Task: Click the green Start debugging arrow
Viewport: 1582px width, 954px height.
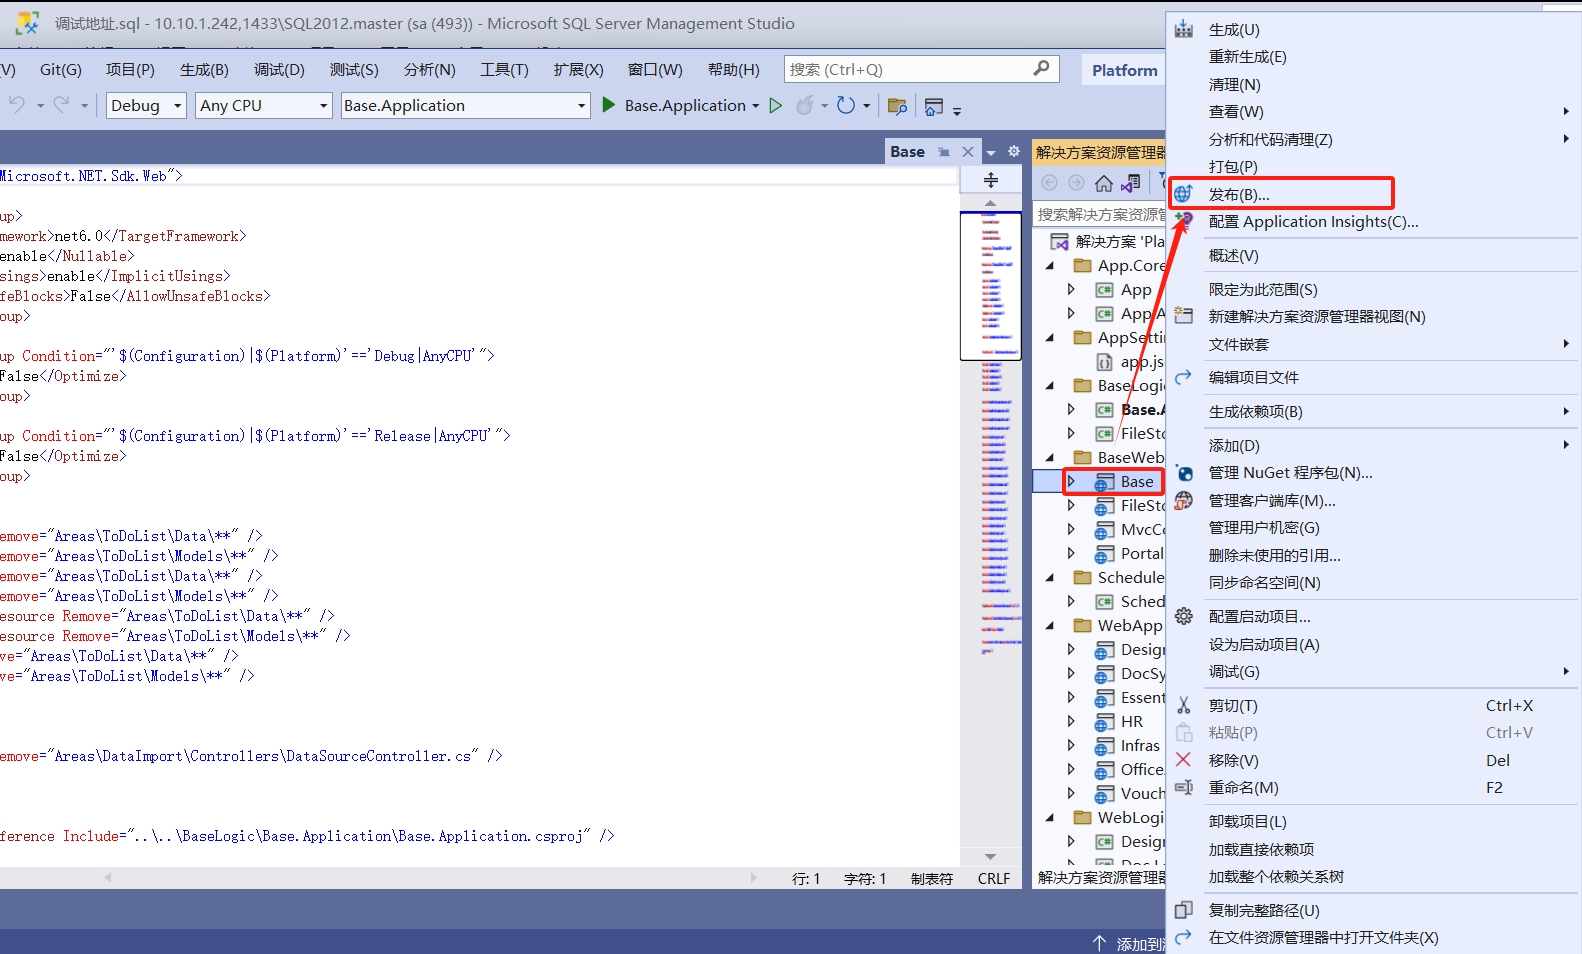Action: pyautogui.click(x=608, y=105)
